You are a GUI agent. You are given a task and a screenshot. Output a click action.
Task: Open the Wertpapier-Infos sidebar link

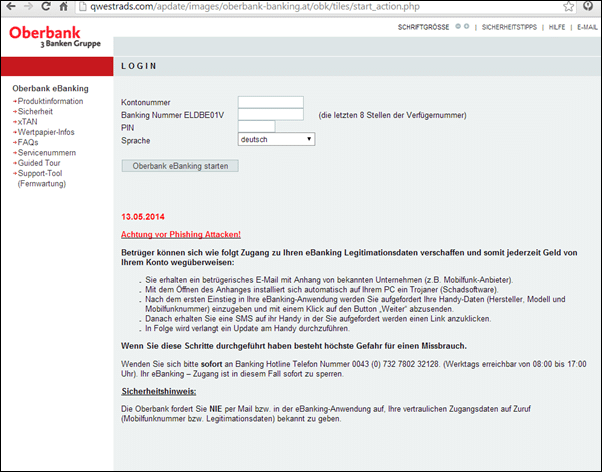tap(46, 132)
